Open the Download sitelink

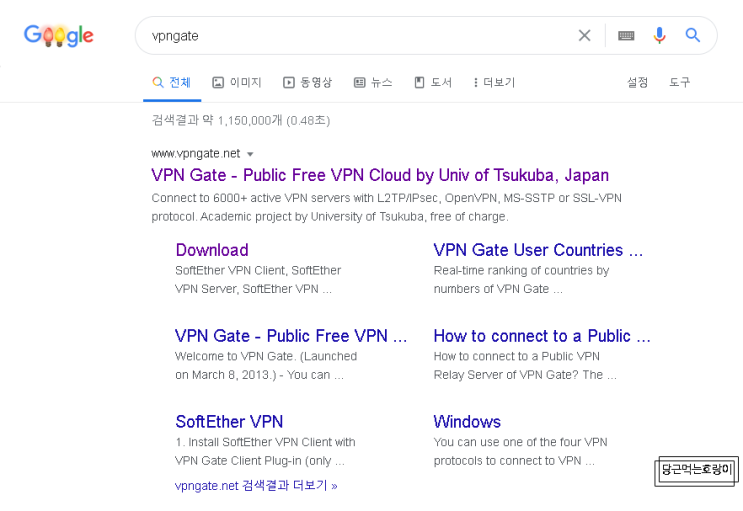(x=212, y=250)
